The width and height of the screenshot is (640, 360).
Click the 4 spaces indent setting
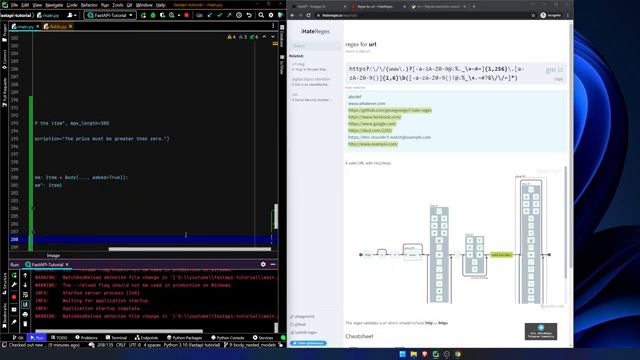point(152,345)
